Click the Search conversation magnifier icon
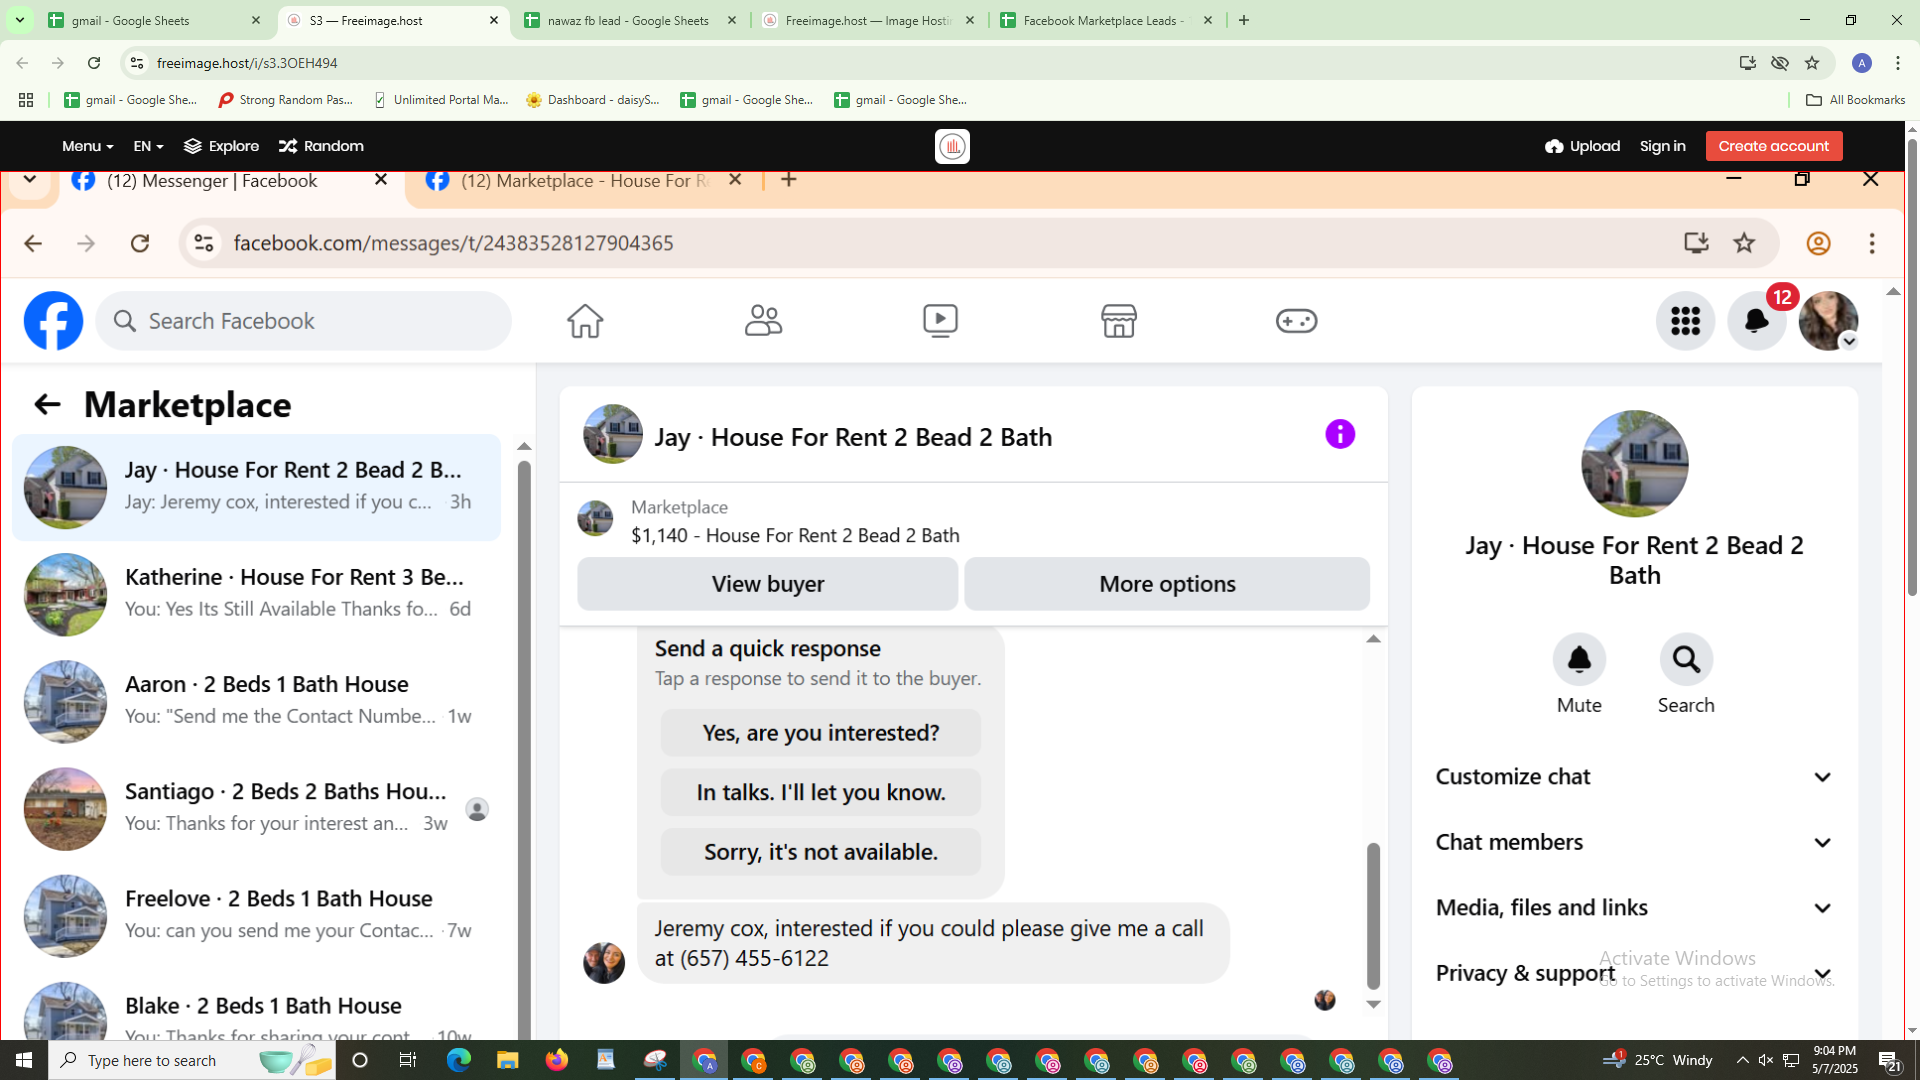Viewport: 1920px width, 1080px height. pos(1686,660)
